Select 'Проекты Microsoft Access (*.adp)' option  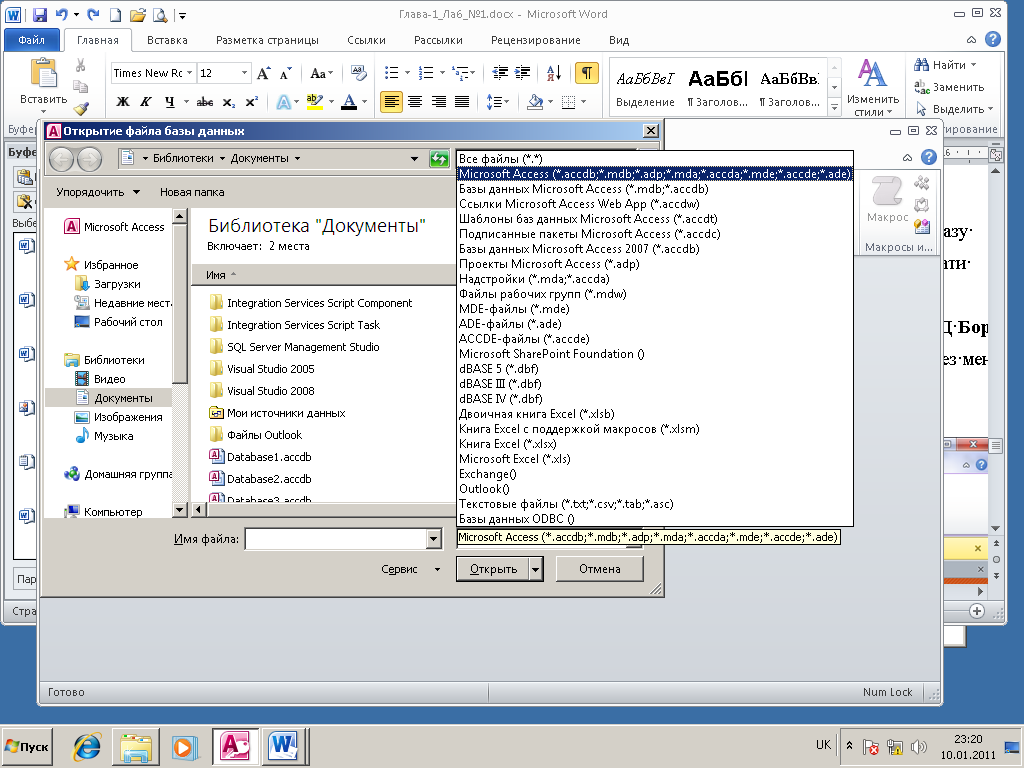click(x=654, y=264)
